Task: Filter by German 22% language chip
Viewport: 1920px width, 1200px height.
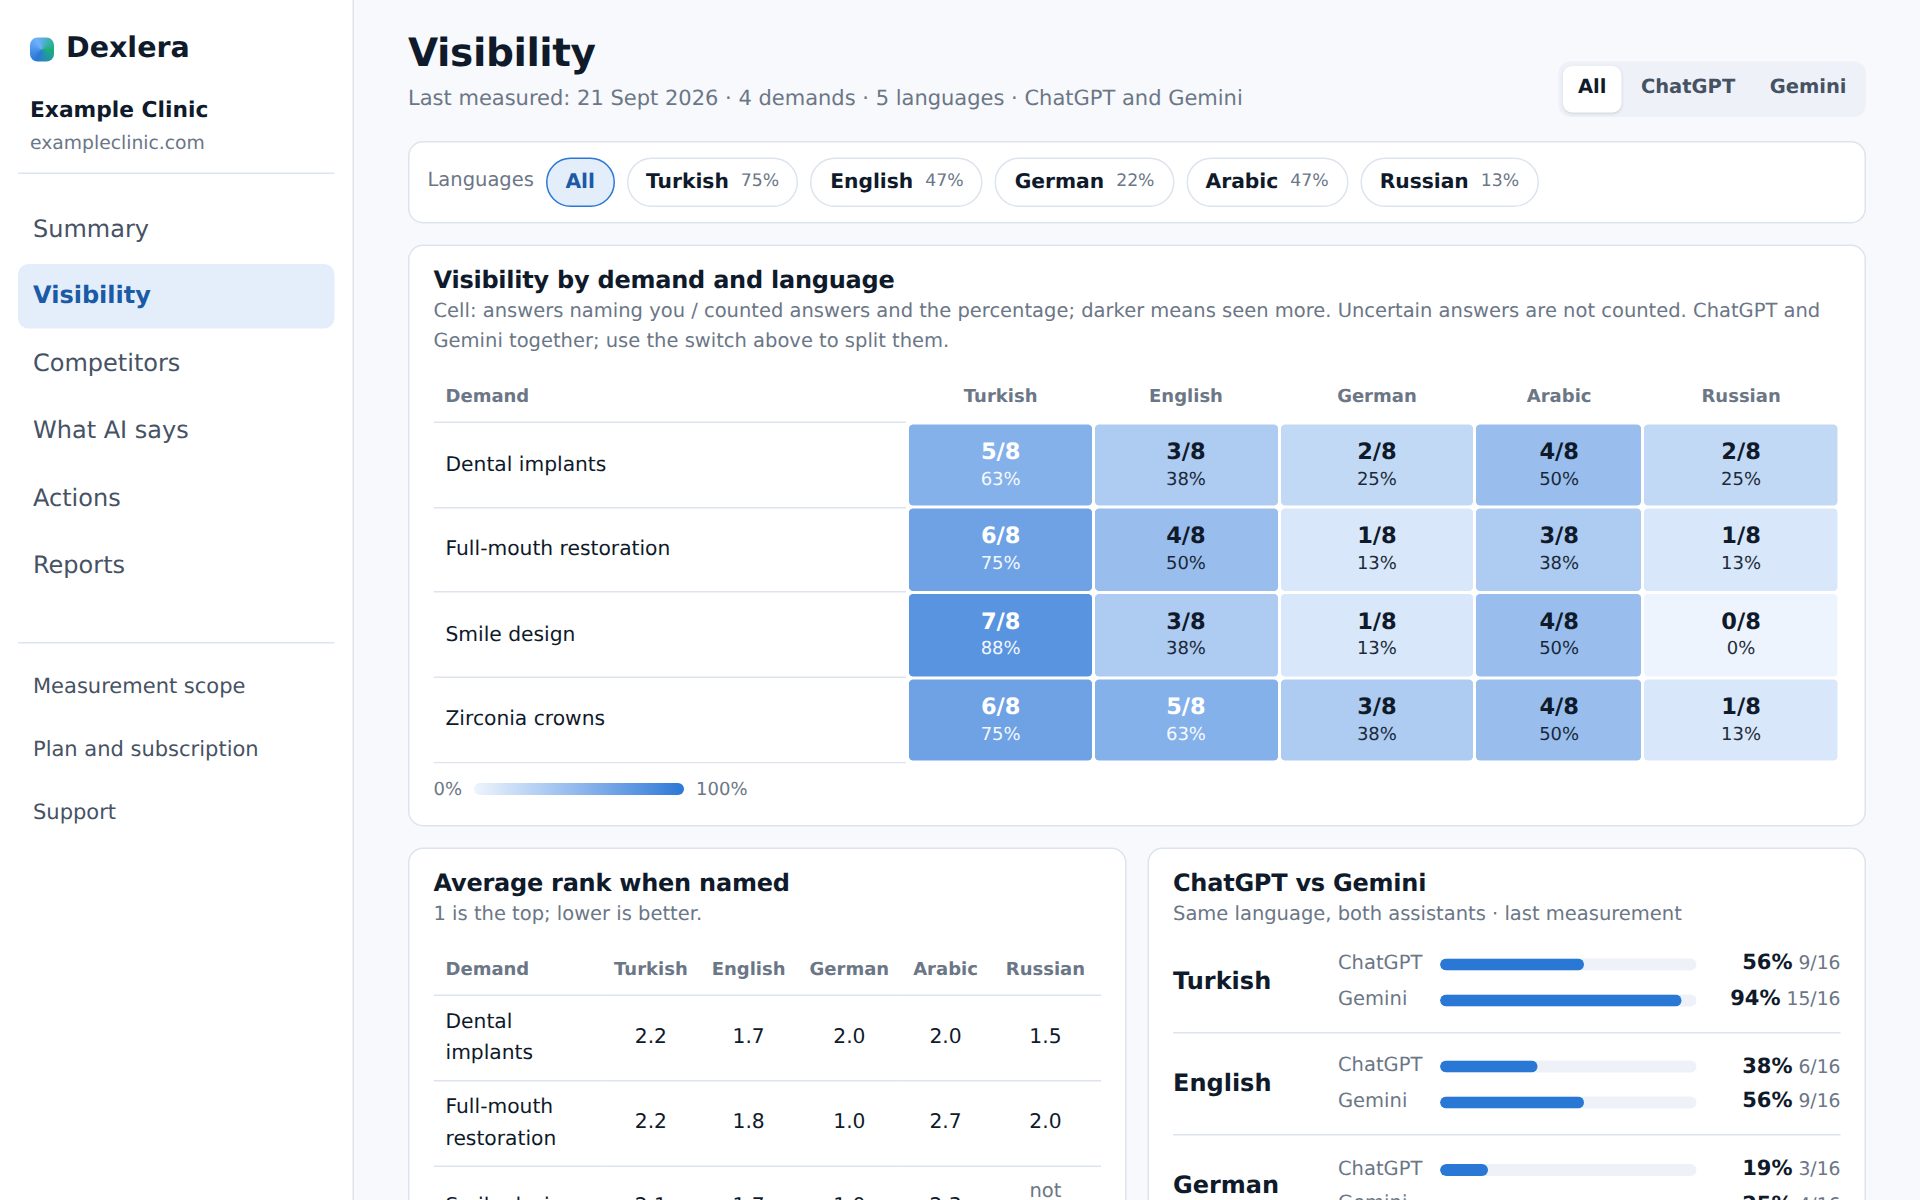Action: (x=1084, y=182)
